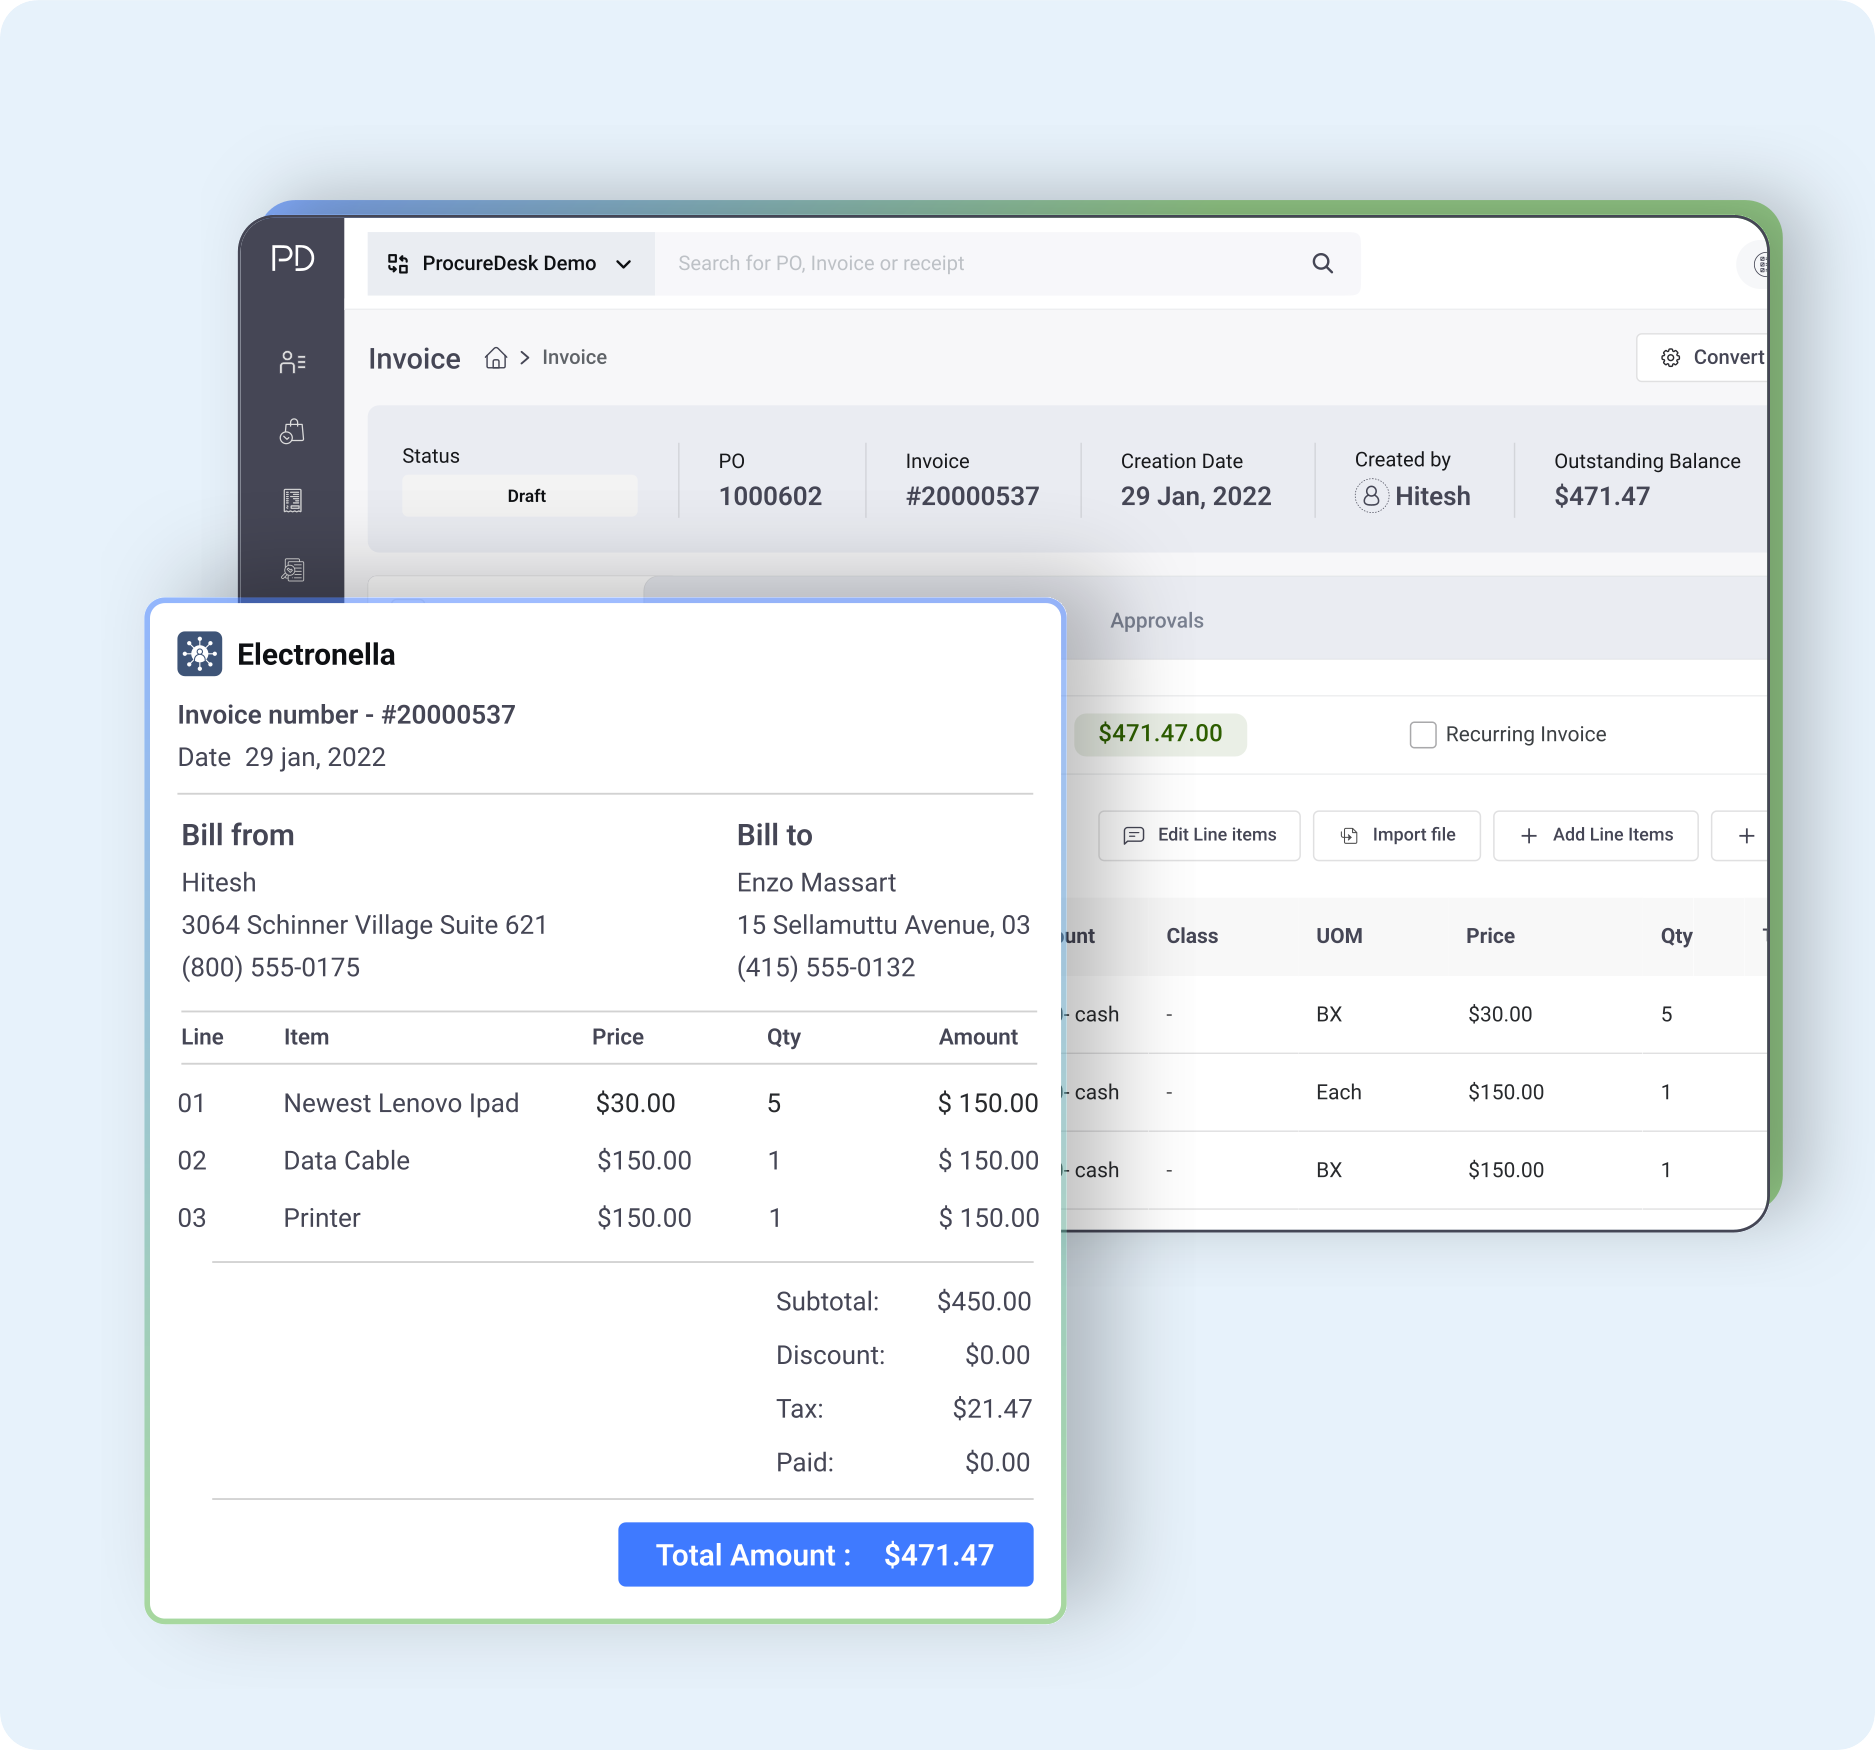The image size is (1875, 1753).
Task: Click the outstanding balance $471.47
Action: (x=1602, y=497)
